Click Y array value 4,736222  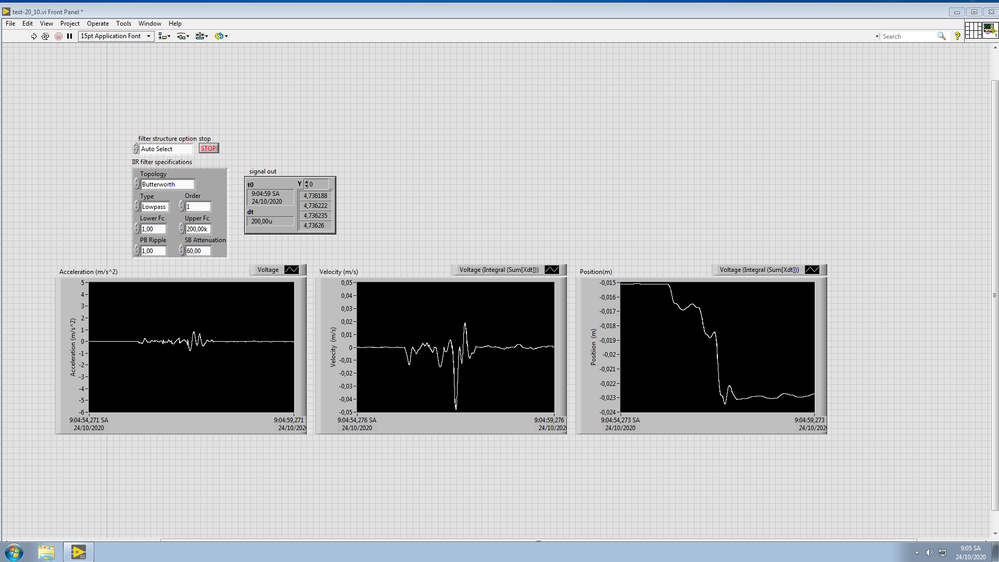(315, 206)
